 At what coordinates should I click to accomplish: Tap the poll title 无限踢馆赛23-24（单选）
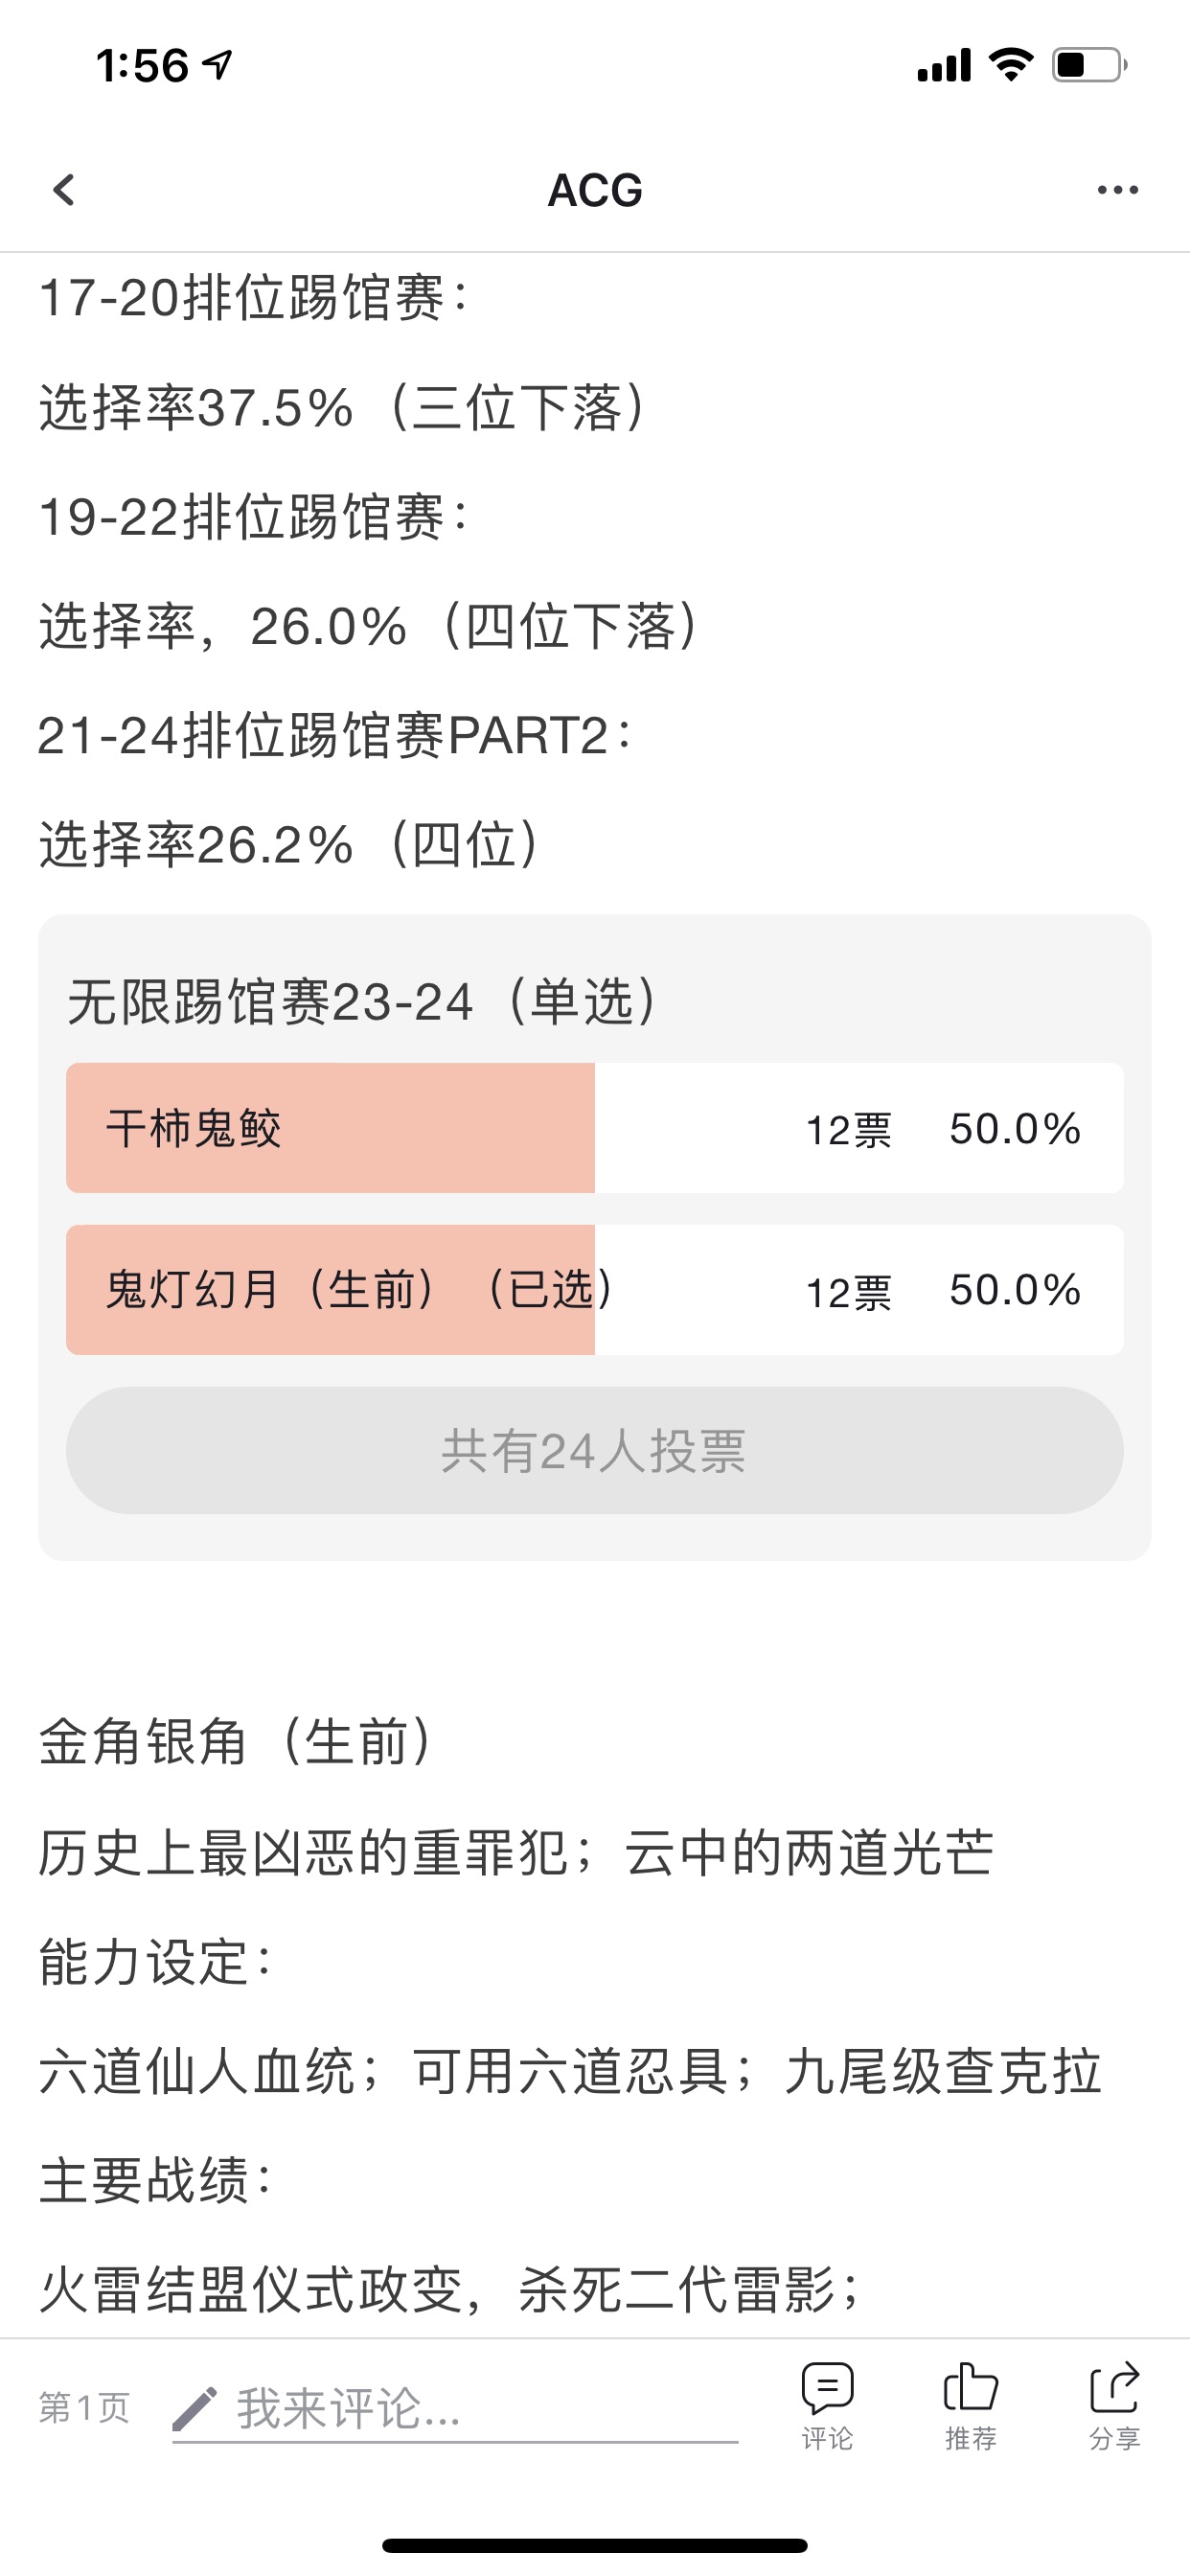pos(364,1001)
